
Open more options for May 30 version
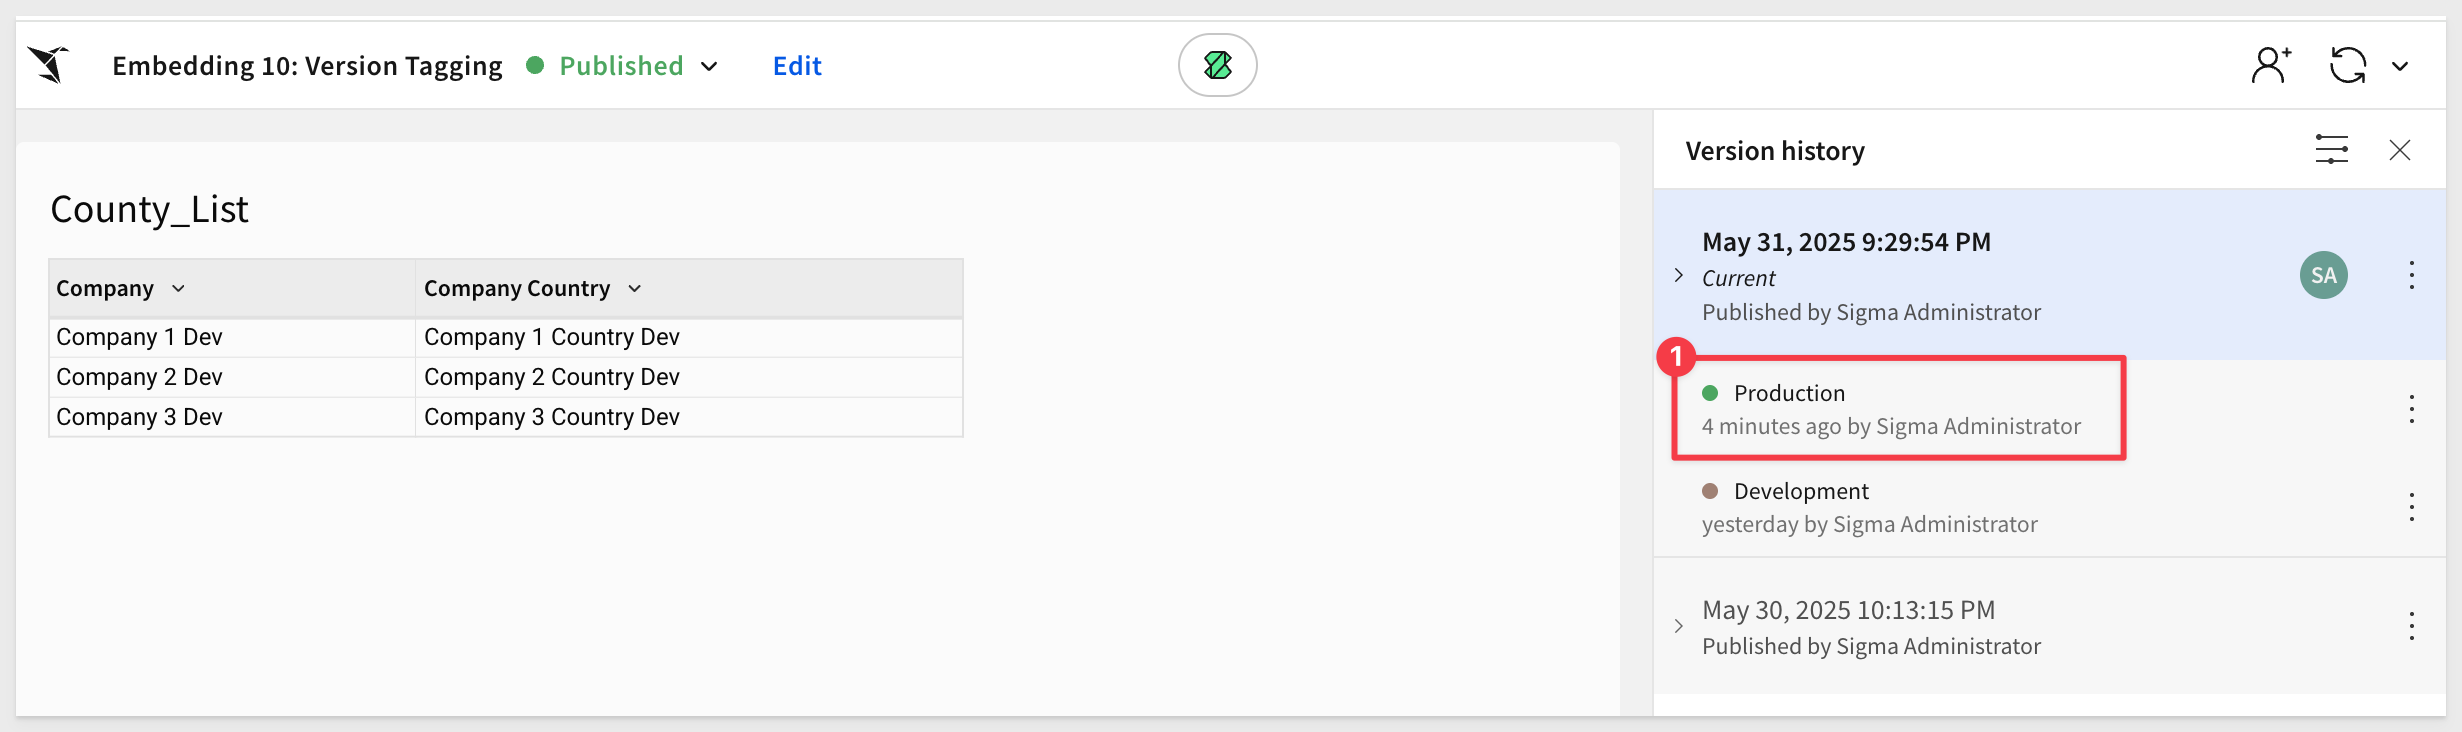2411,626
